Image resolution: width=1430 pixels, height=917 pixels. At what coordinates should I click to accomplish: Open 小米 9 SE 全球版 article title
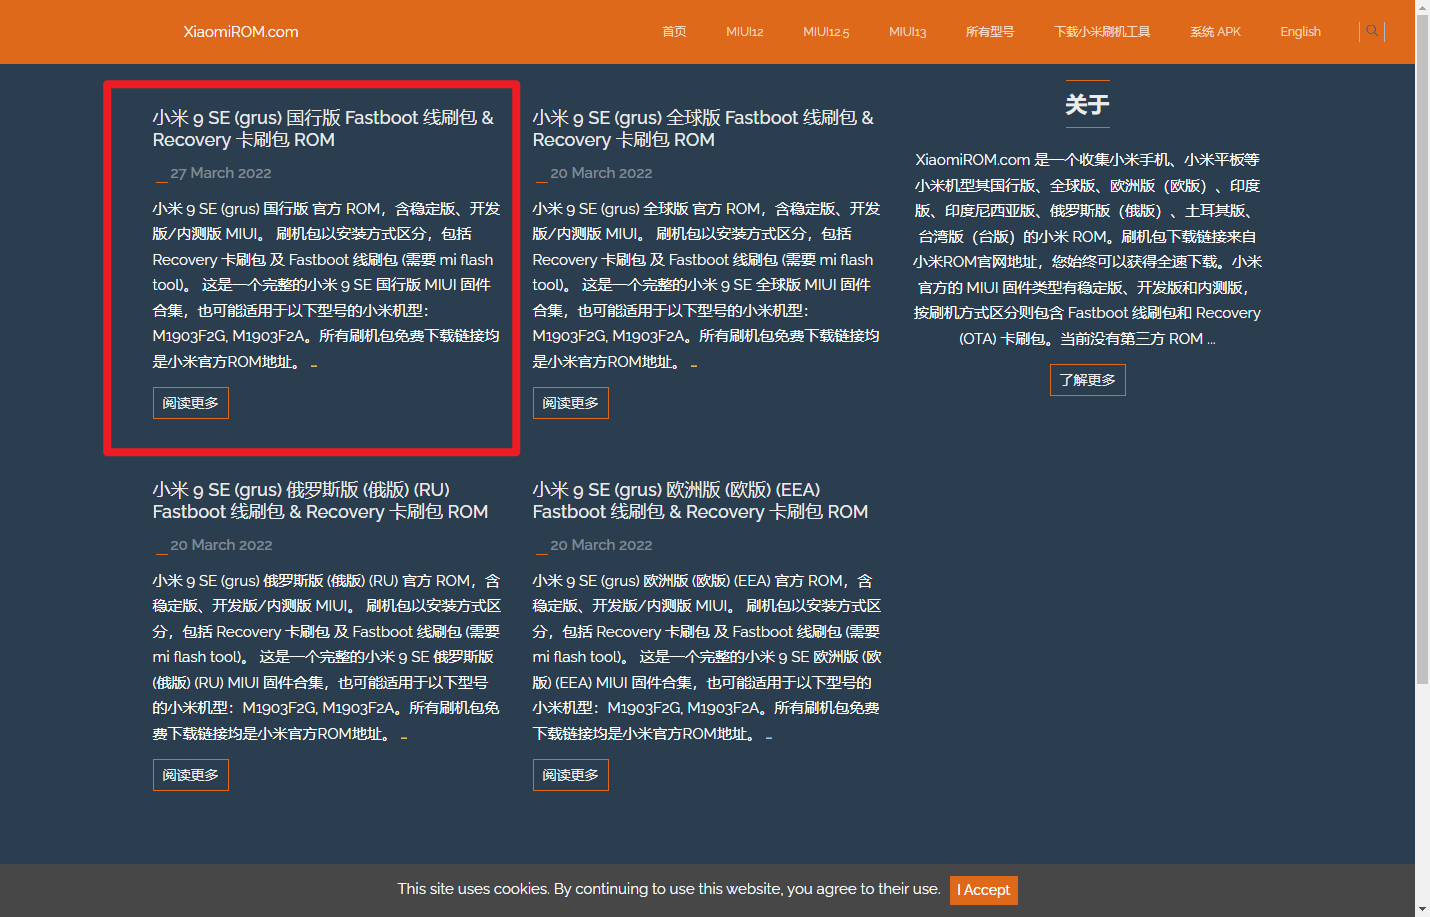click(703, 129)
